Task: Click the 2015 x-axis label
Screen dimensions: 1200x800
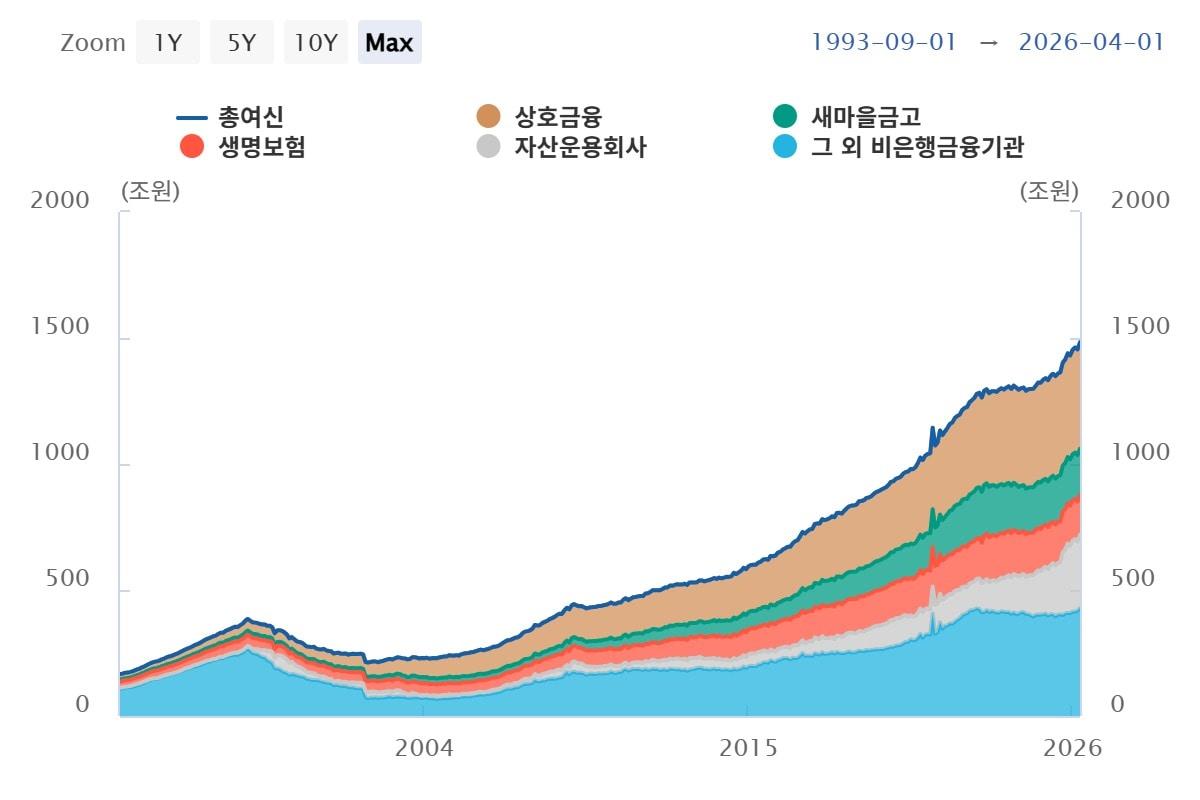Action: [x=747, y=748]
